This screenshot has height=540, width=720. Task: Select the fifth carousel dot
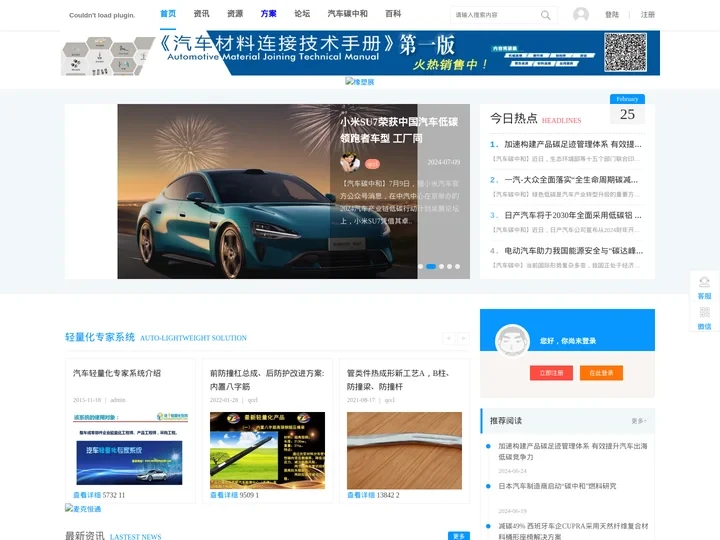pyautogui.click(x=457, y=266)
